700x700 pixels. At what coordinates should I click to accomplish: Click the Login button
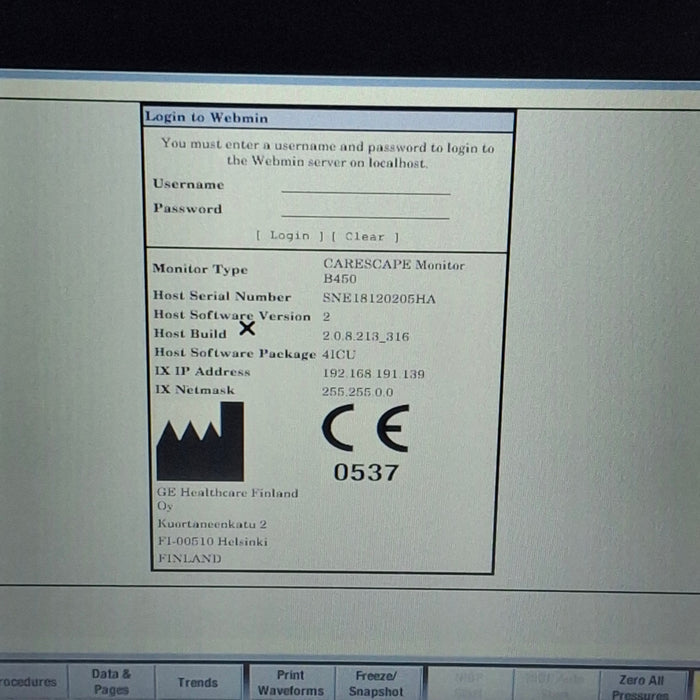289,235
